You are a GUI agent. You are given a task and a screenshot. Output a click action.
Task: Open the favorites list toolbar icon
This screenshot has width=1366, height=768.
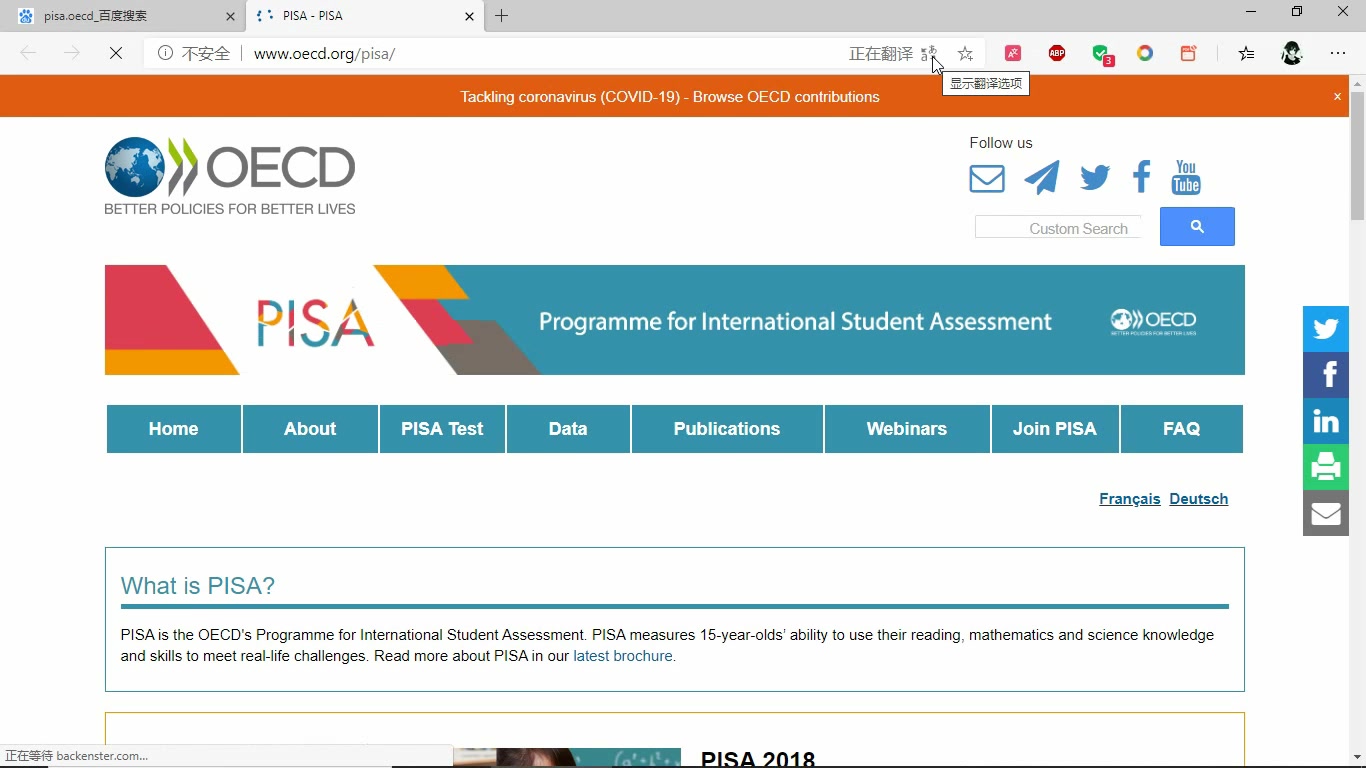point(1246,54)
